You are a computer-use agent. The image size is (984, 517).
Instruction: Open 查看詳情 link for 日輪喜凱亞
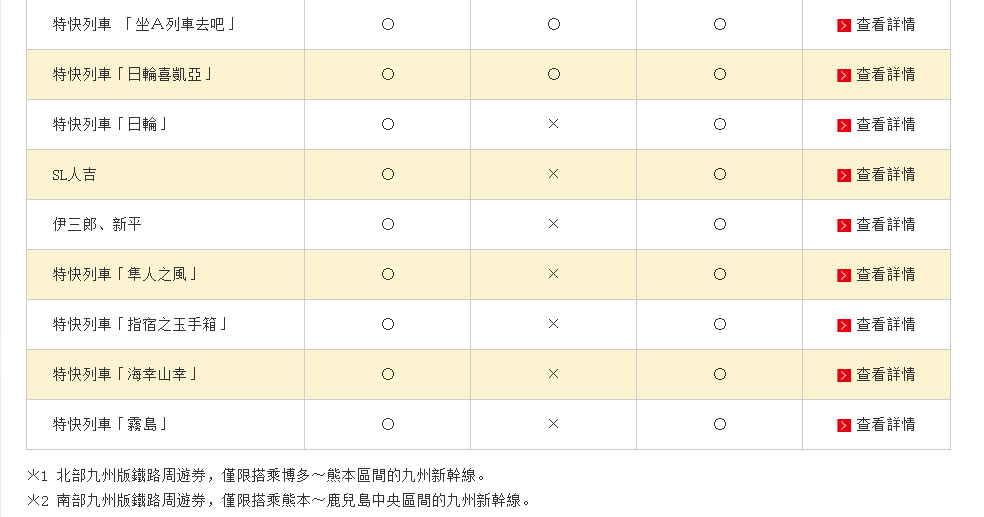coord(885,75)
